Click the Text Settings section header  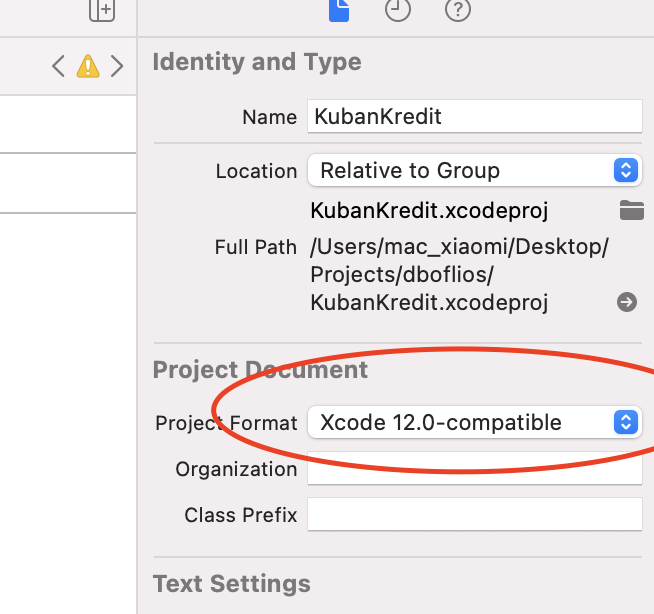point(231,583)
